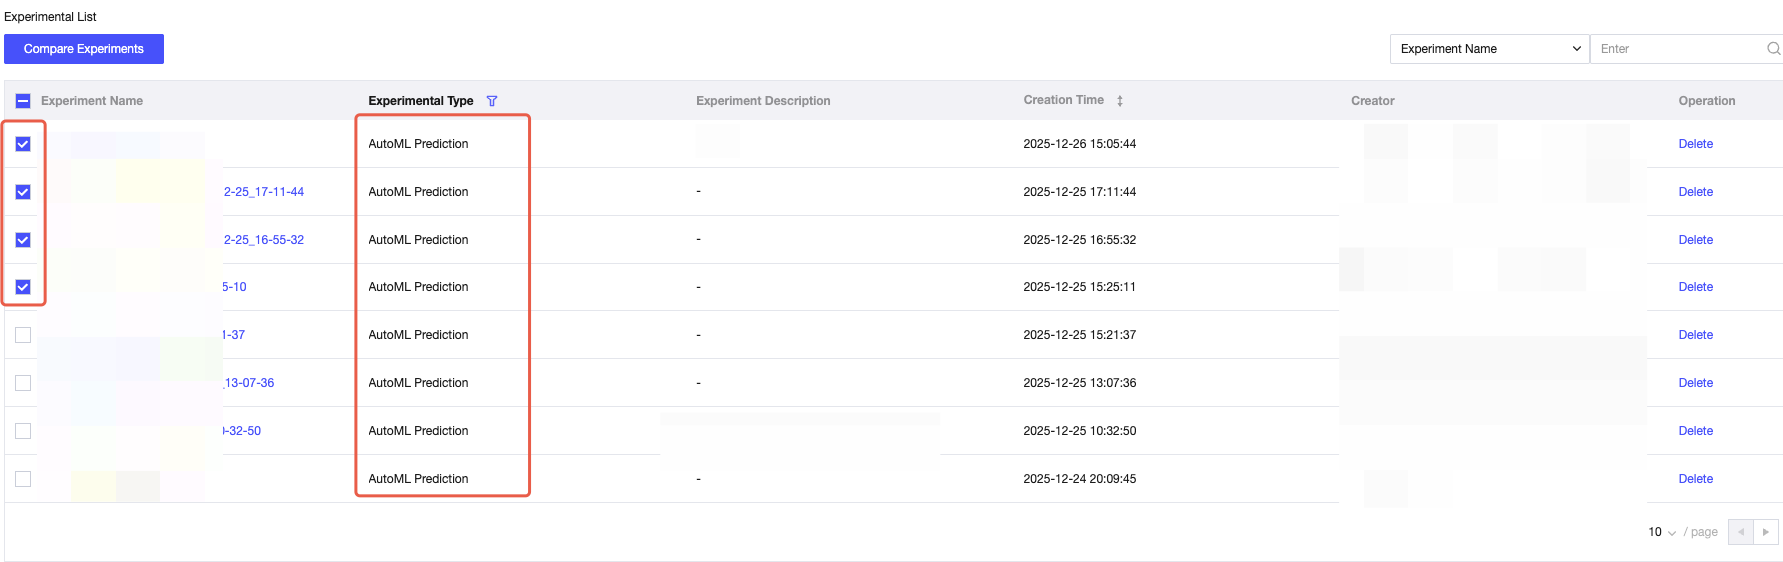The height and width of the screenshot is (562, 1783).
Task: Check the row created 2025-12-25 15:21:37
Action: pyautogui.click(x=23, y=335)
